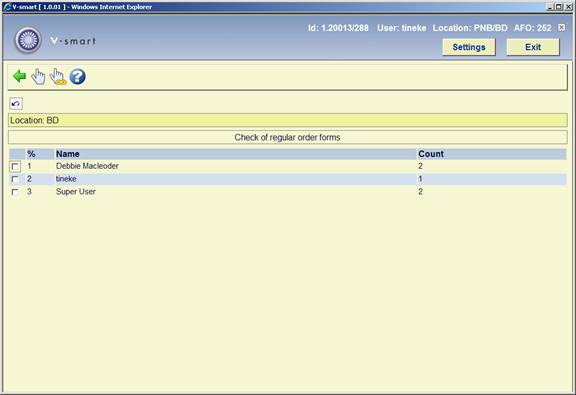Click the count value in tineke's row

(x=420, y=179)
